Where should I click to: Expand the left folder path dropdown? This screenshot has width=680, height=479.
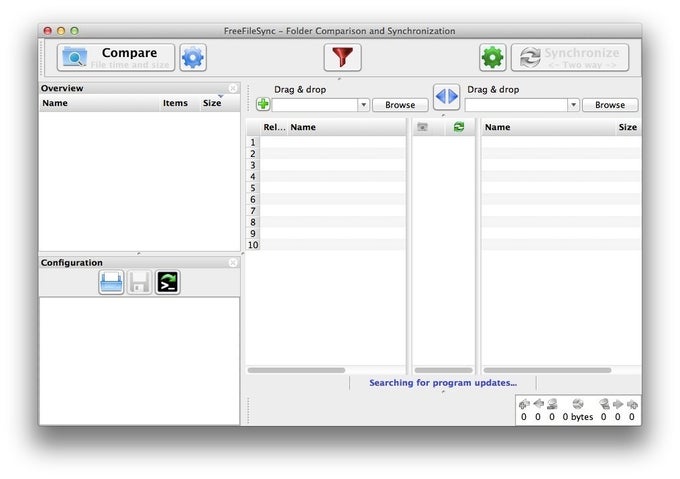click(363, 105)
